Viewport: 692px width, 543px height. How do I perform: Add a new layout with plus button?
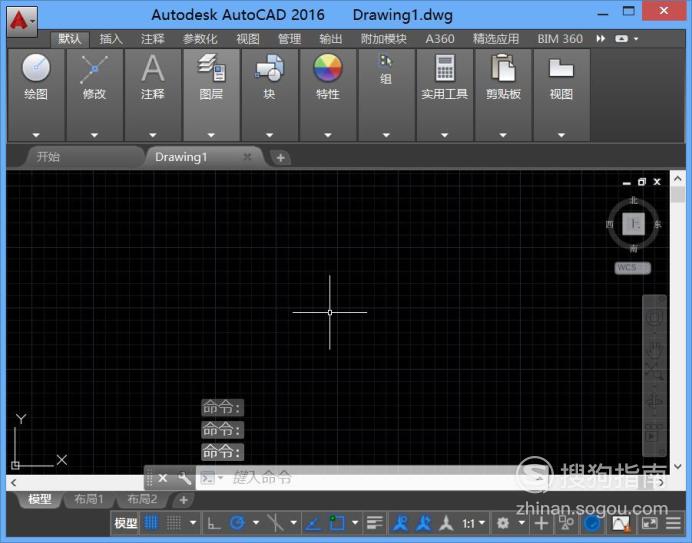point(184,500)
